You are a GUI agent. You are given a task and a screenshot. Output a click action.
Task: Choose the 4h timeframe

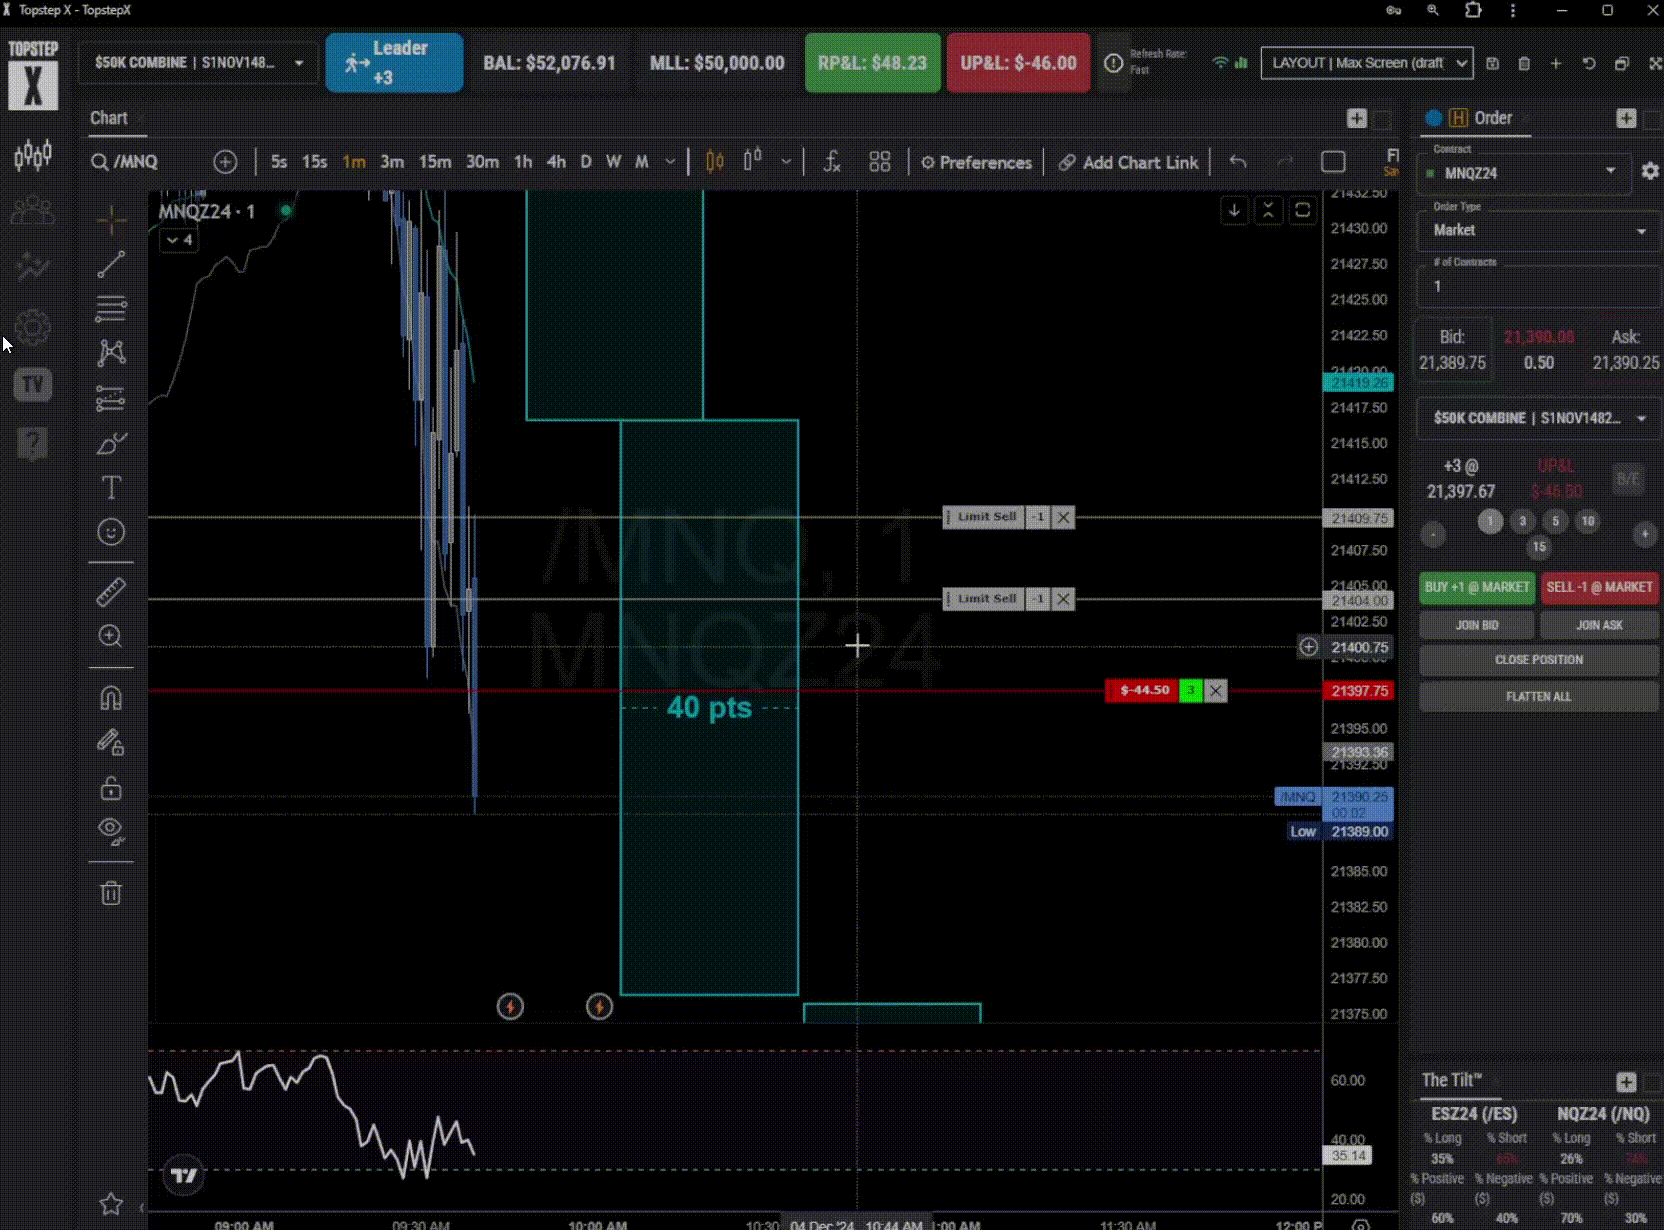click(x=556, y=162)
